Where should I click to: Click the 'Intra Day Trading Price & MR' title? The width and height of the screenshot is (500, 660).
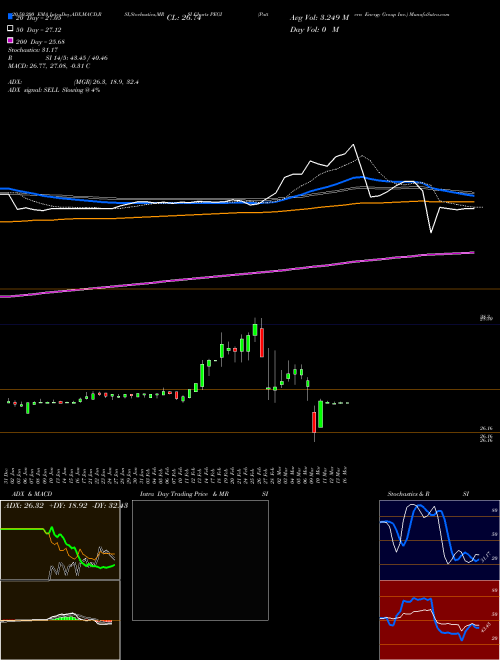[184, 494]
